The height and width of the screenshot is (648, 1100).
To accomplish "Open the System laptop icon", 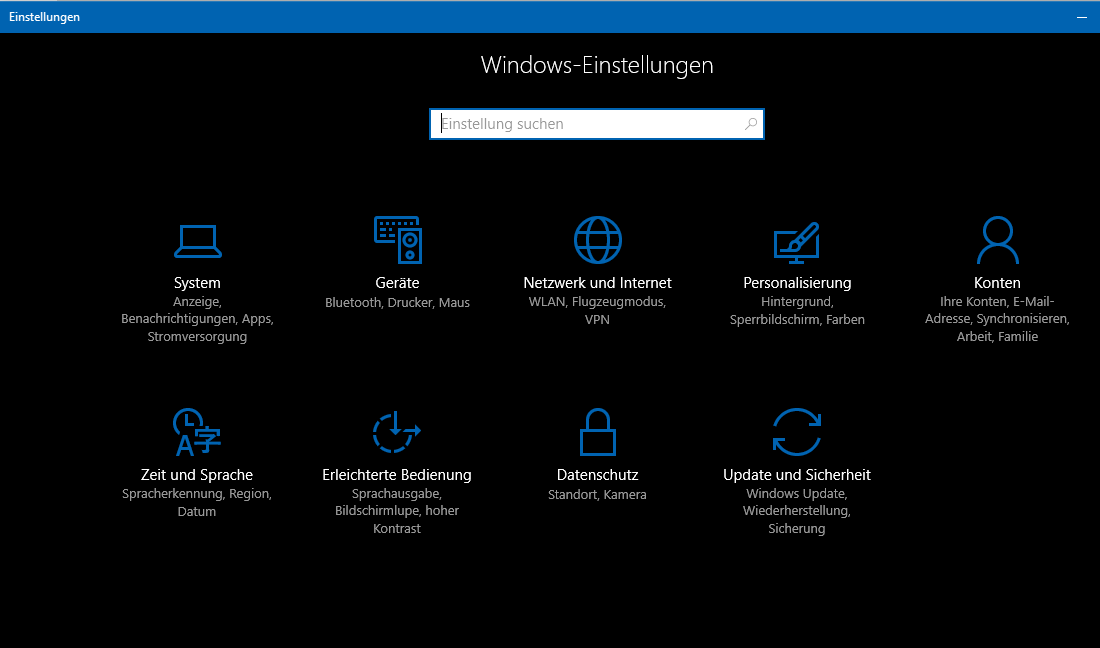I will 198,241.
